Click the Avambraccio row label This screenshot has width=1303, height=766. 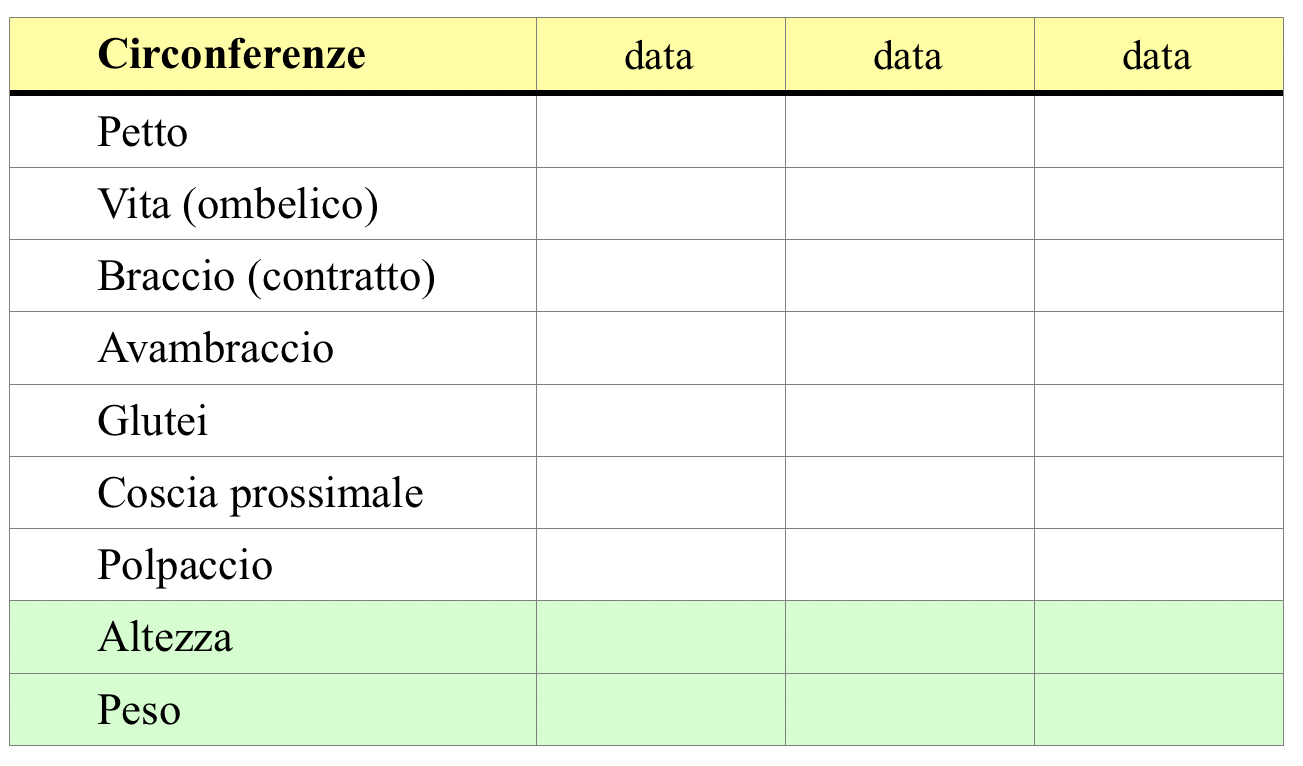215,348
